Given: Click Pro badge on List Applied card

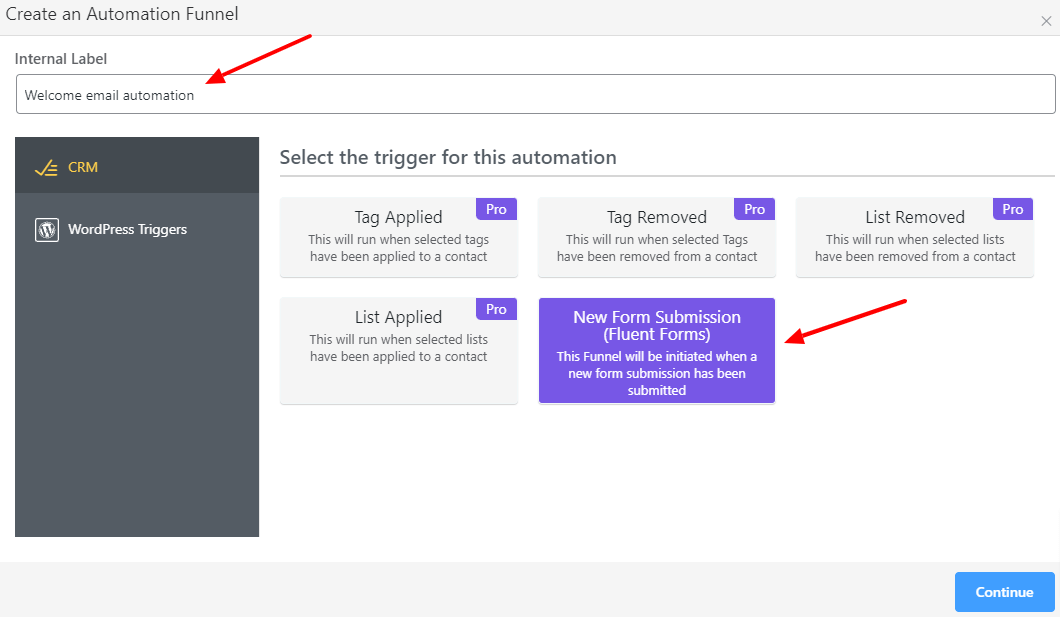Looking at the screenshot, I should (x=496, y=310).
